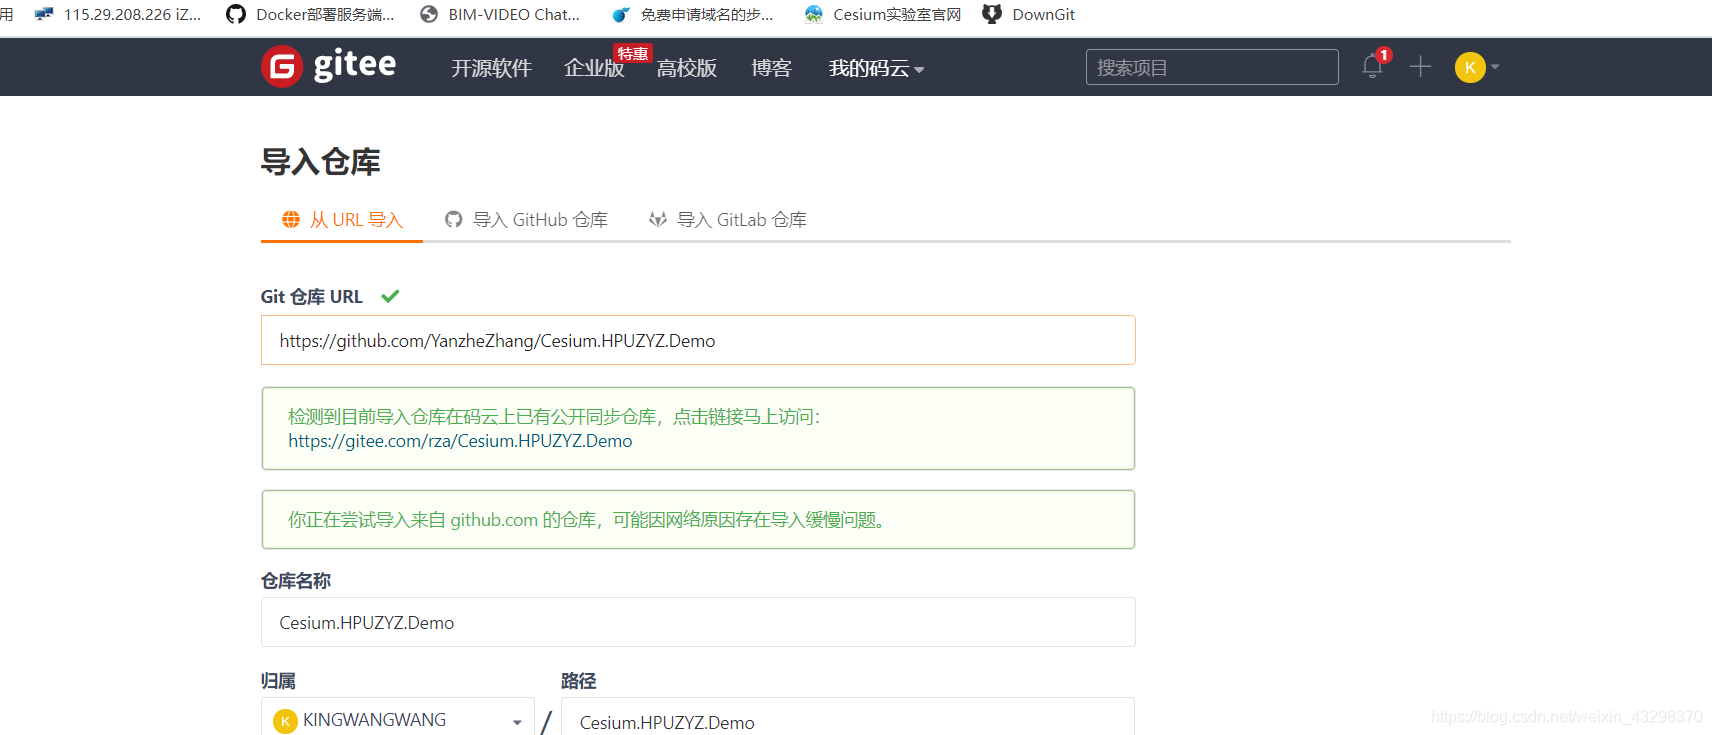Open the notifications bell icon
Screen dimensions: 1712x735
[x=1373, y=67]
